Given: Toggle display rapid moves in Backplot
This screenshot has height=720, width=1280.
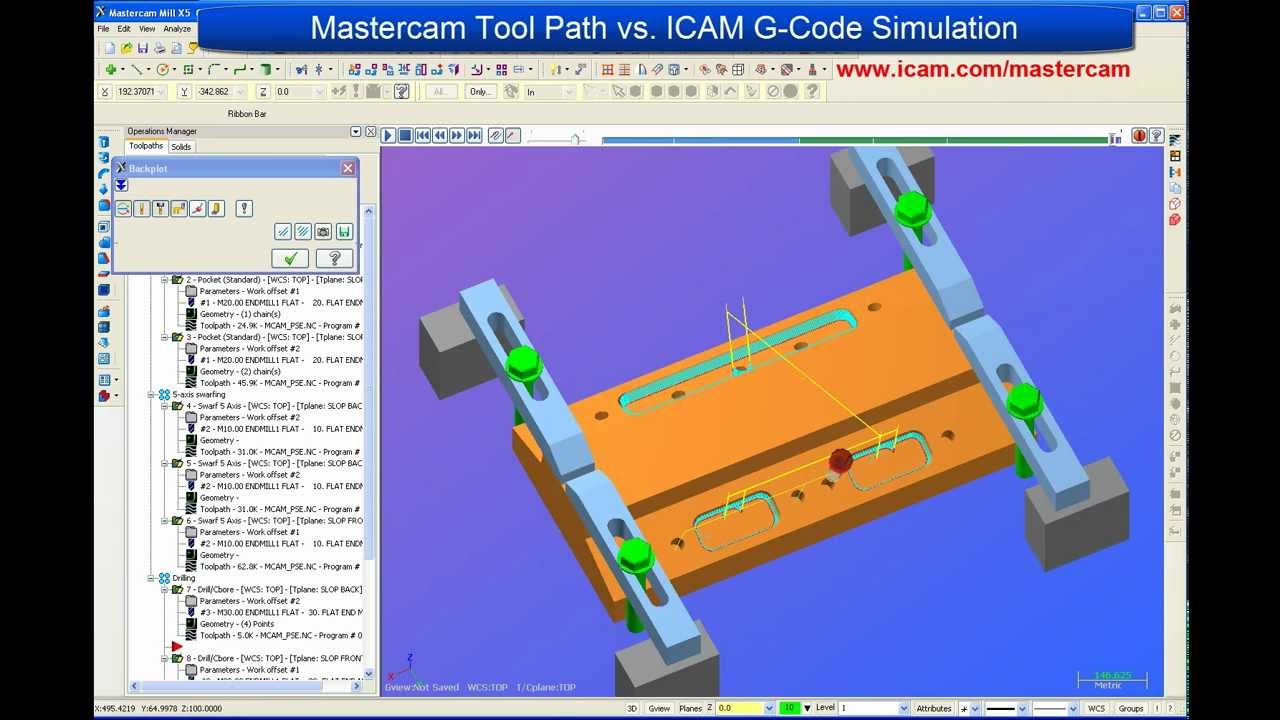Looking at the screenshot, I should [179, 208].
